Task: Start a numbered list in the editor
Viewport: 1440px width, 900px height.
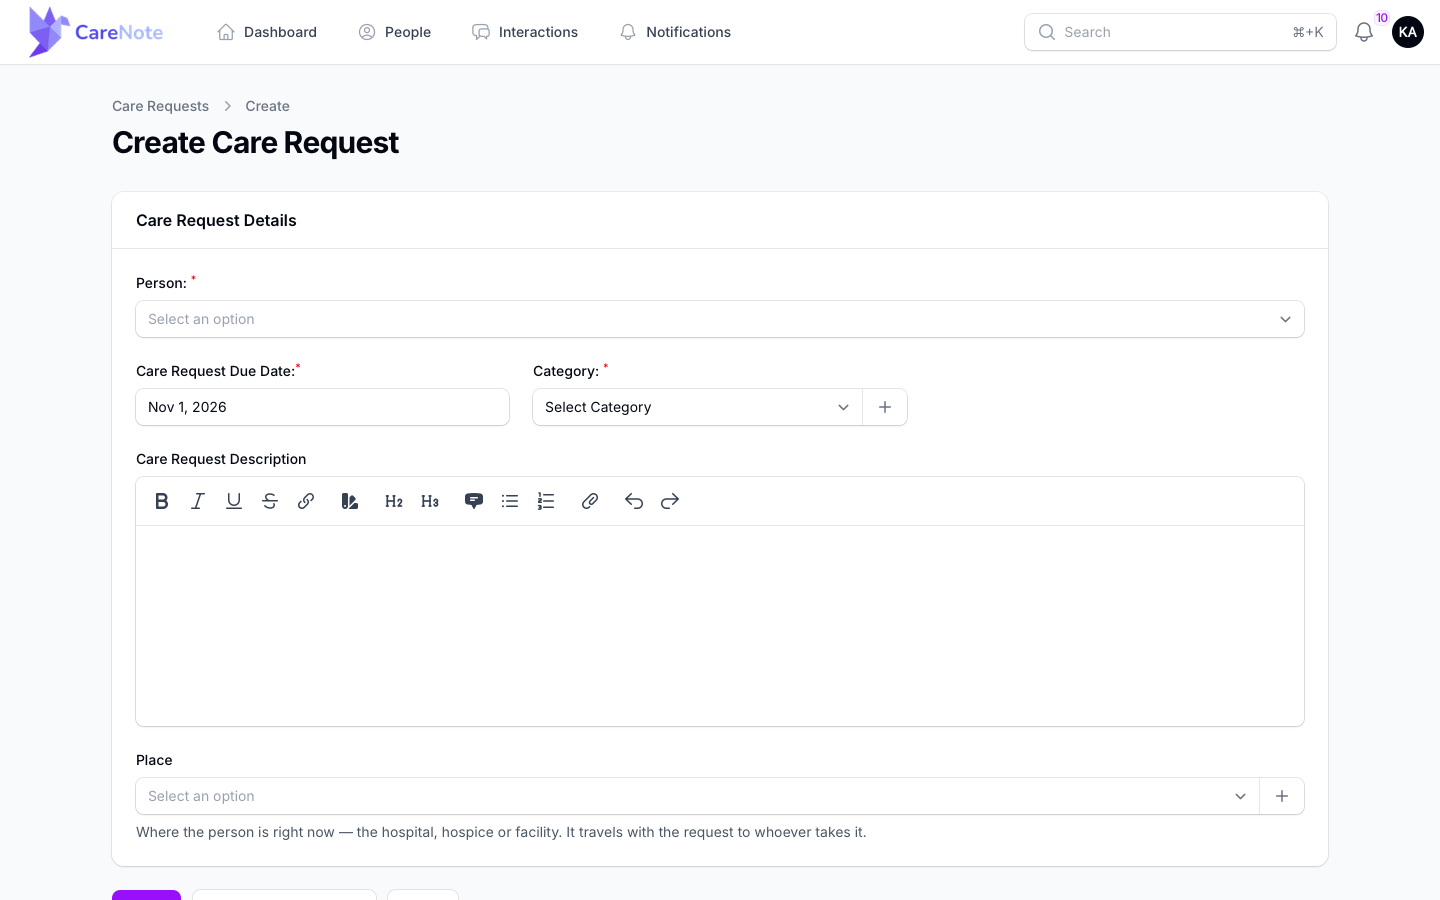Action: tap(546, 501)
